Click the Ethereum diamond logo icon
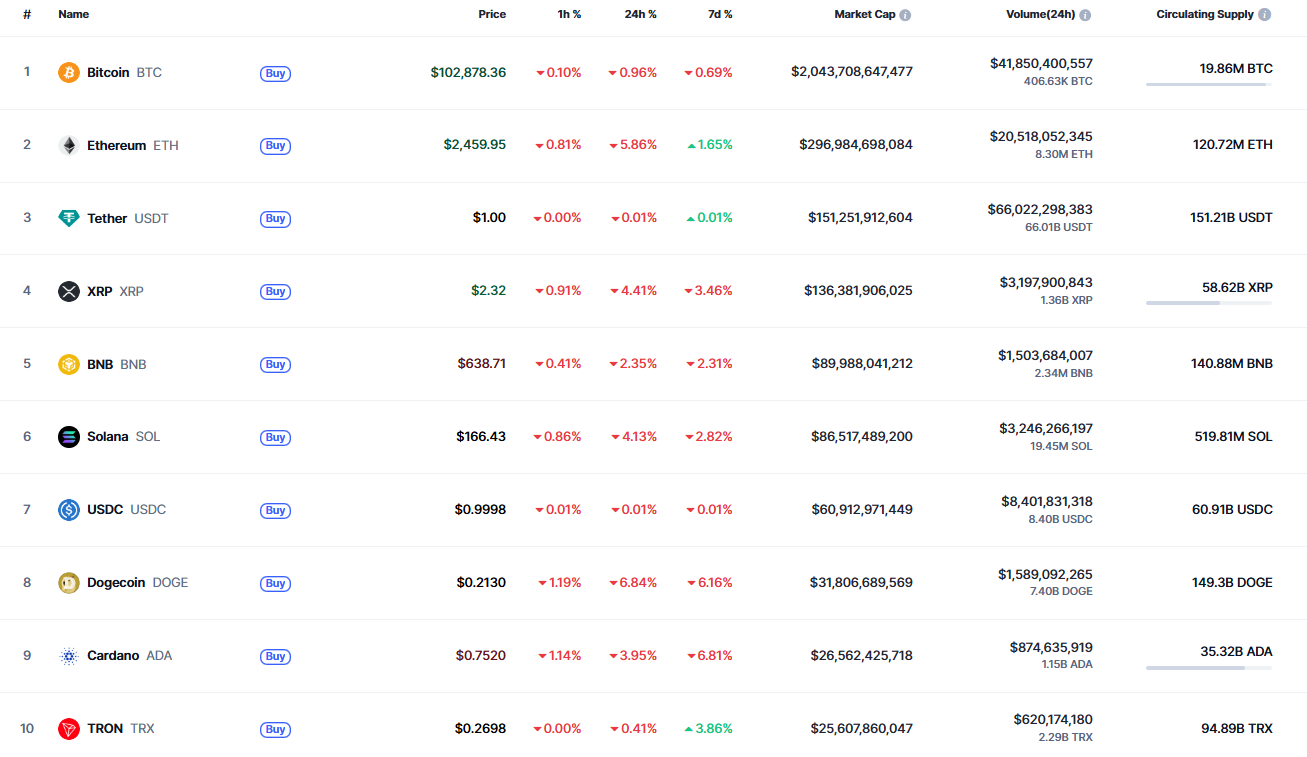This screenshot has width=1307, height=757. coord(68,146)
